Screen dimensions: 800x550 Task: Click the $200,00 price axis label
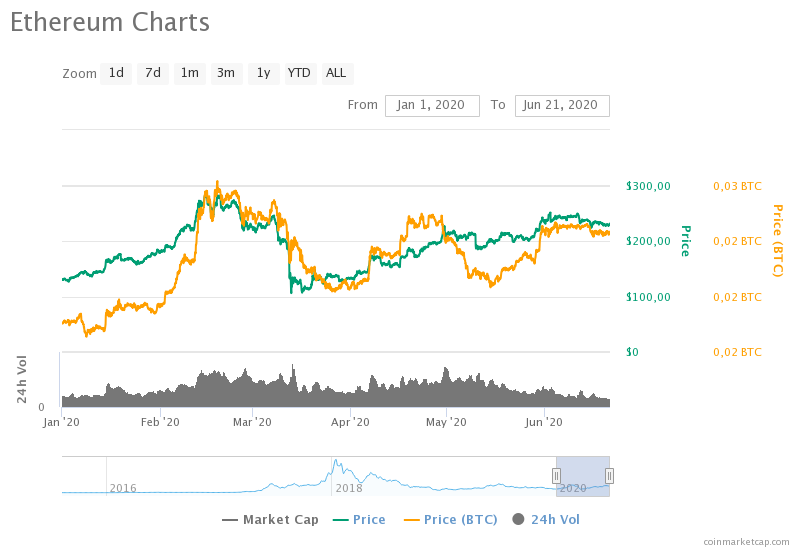[648, 241]
